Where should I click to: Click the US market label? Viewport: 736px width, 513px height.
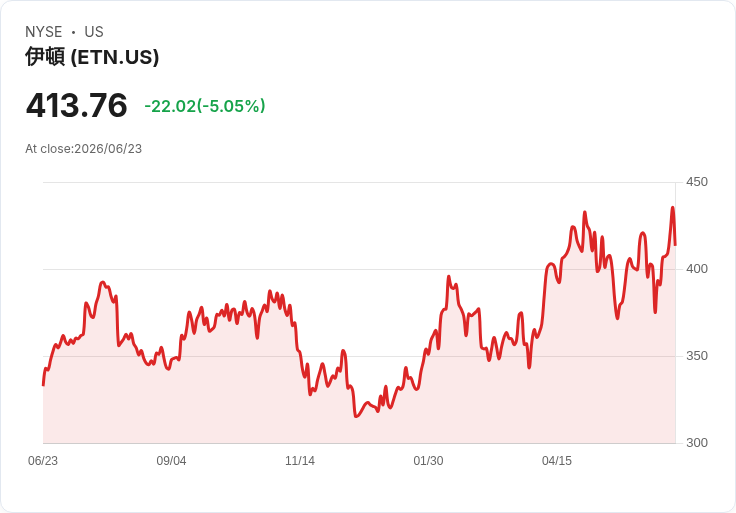point(94,32)
